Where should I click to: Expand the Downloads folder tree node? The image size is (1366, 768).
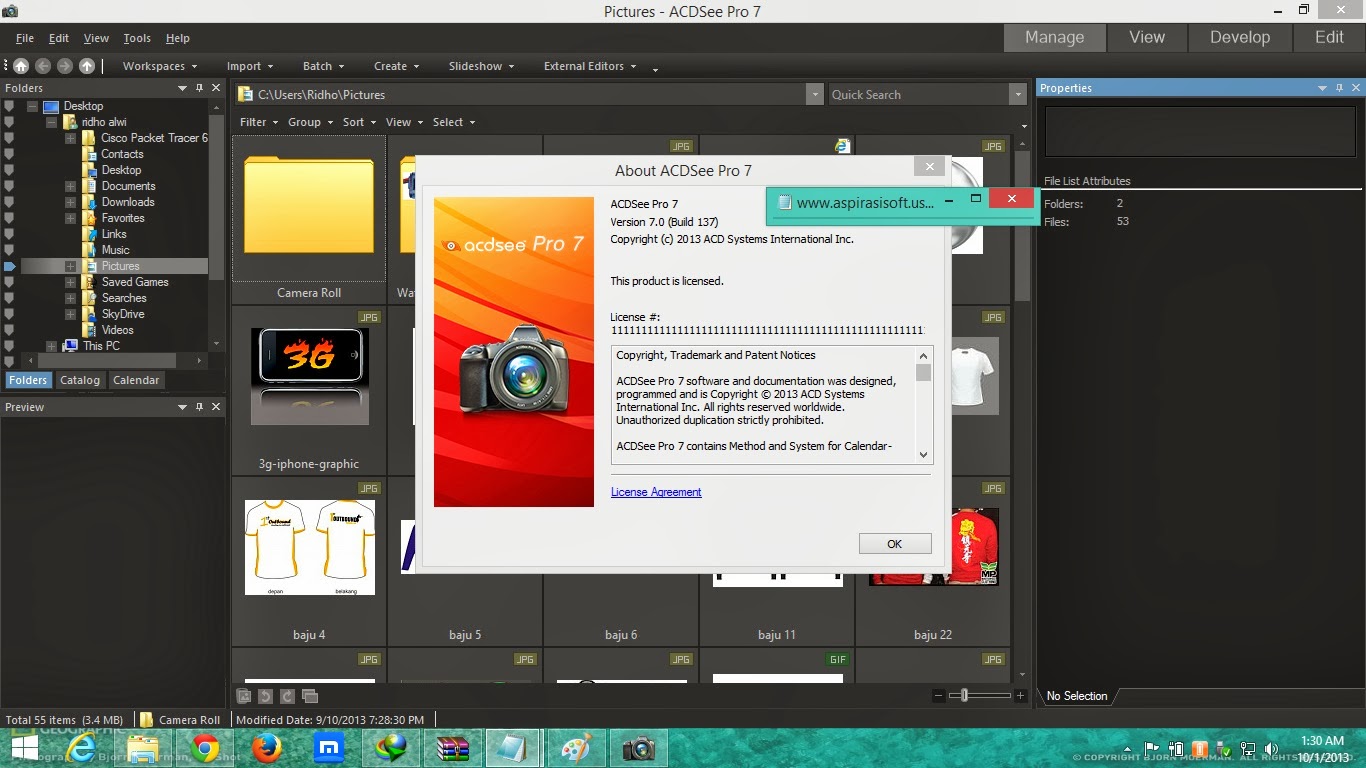coord(70,202)
